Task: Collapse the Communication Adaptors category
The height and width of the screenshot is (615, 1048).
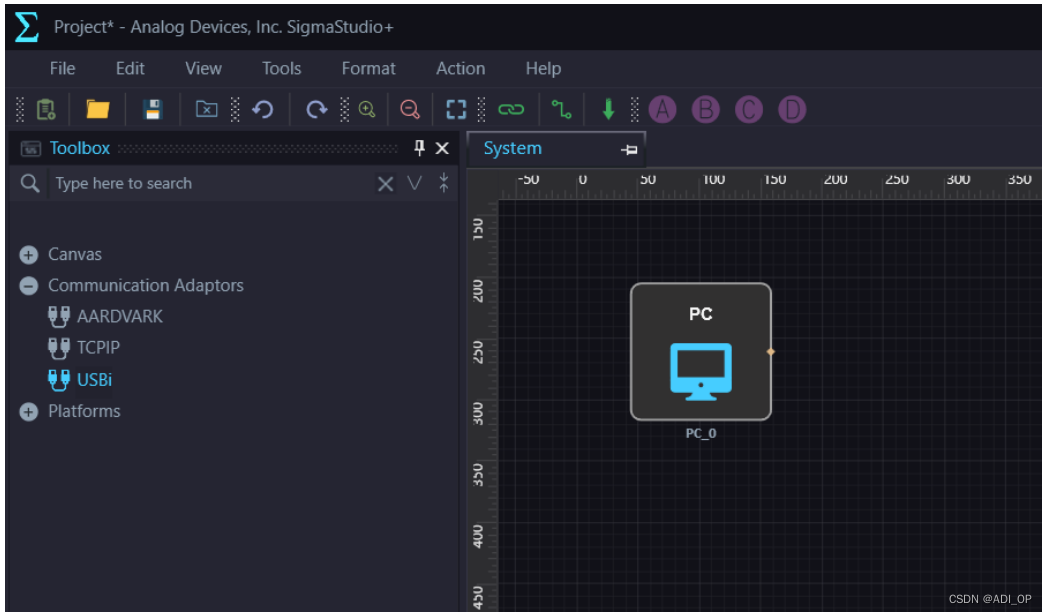Action: [28, 286]
